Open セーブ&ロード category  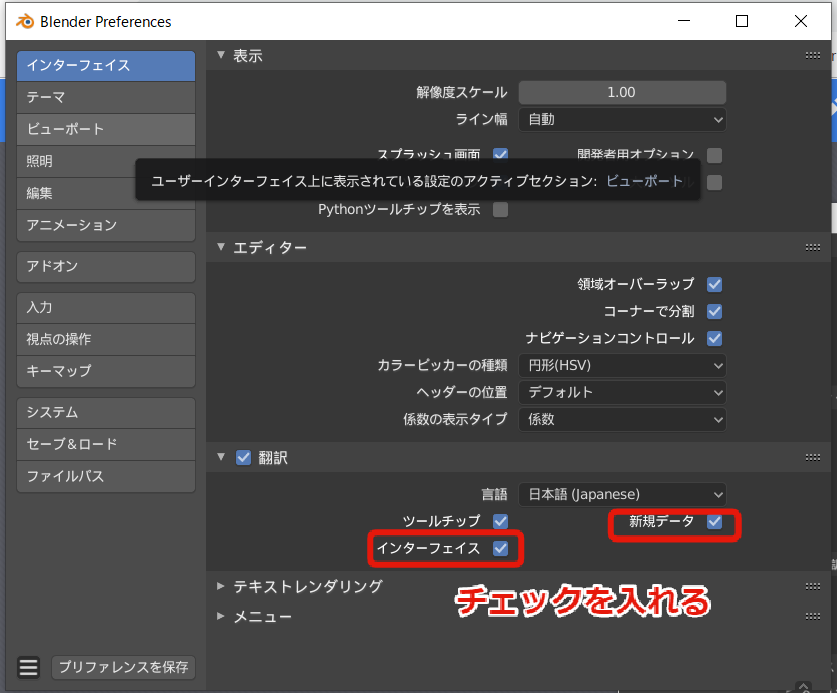tap(106, 444)
